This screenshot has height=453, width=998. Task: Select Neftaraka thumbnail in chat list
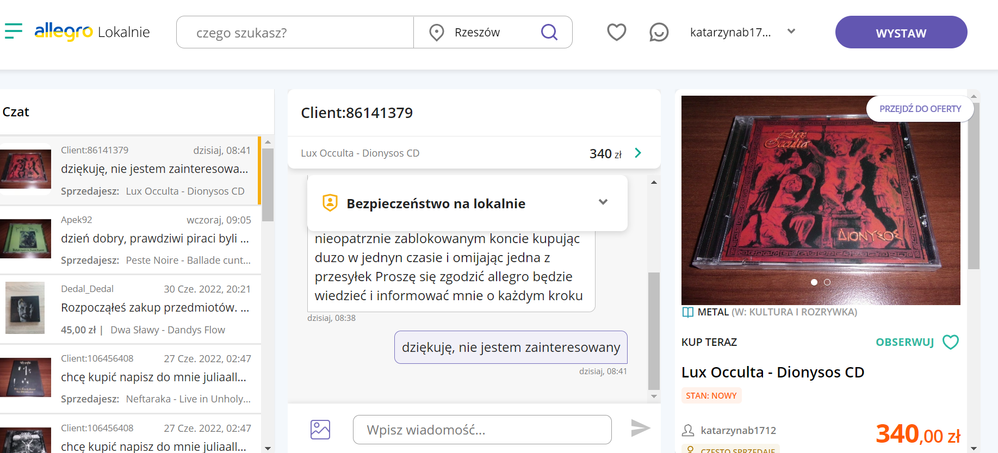point(25,378)
